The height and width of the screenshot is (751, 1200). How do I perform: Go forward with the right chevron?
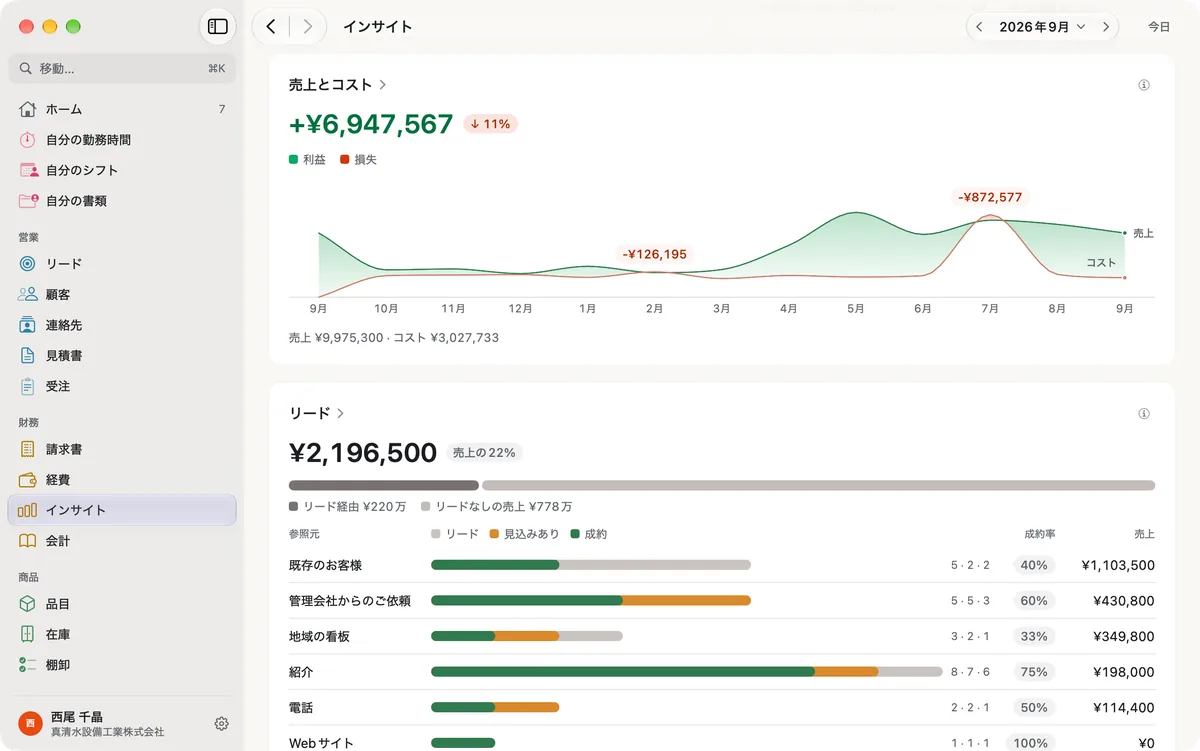[307, 27]
